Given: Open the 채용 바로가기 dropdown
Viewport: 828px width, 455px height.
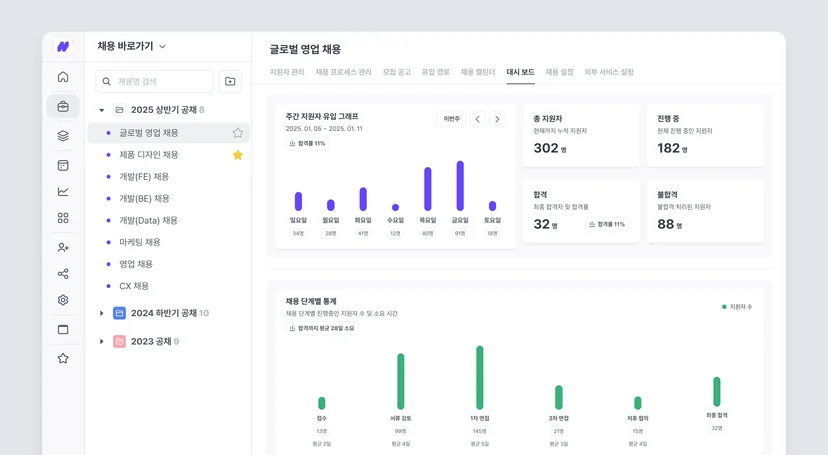Looking at the screenshot, I should pyautogui.click(x=131, y=46).
